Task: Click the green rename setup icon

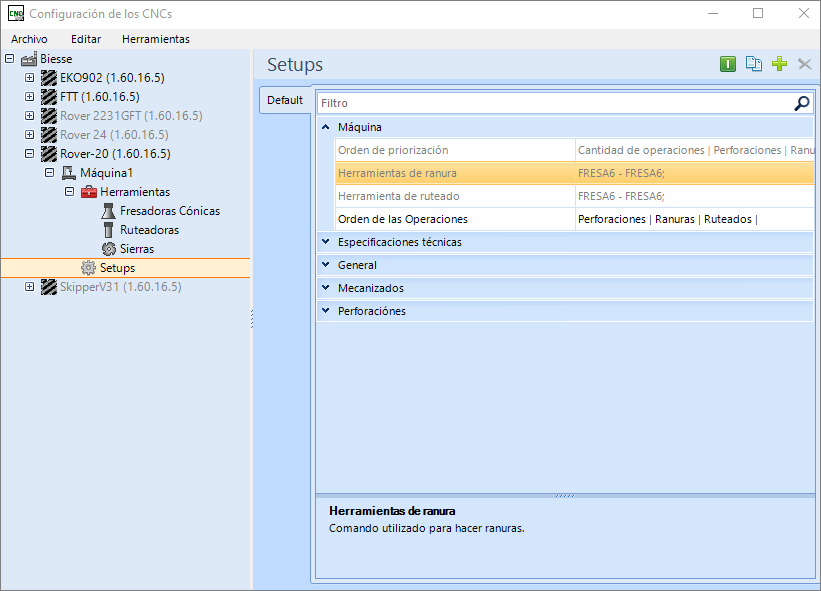Action: point(728,64)
